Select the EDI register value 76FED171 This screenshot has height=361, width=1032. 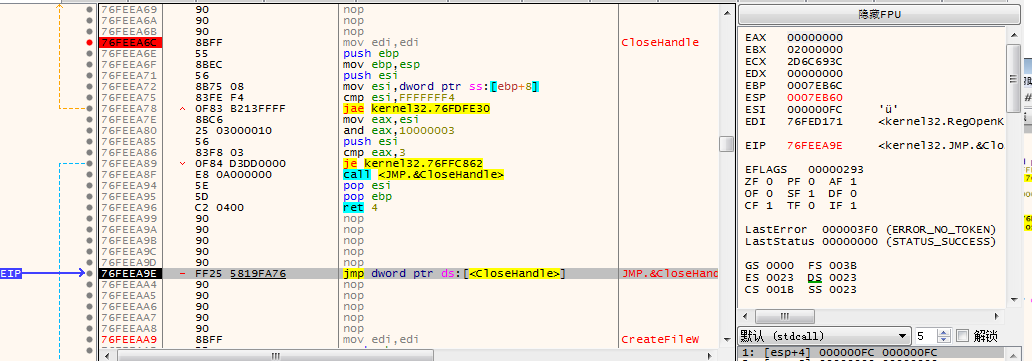point(815,121)
